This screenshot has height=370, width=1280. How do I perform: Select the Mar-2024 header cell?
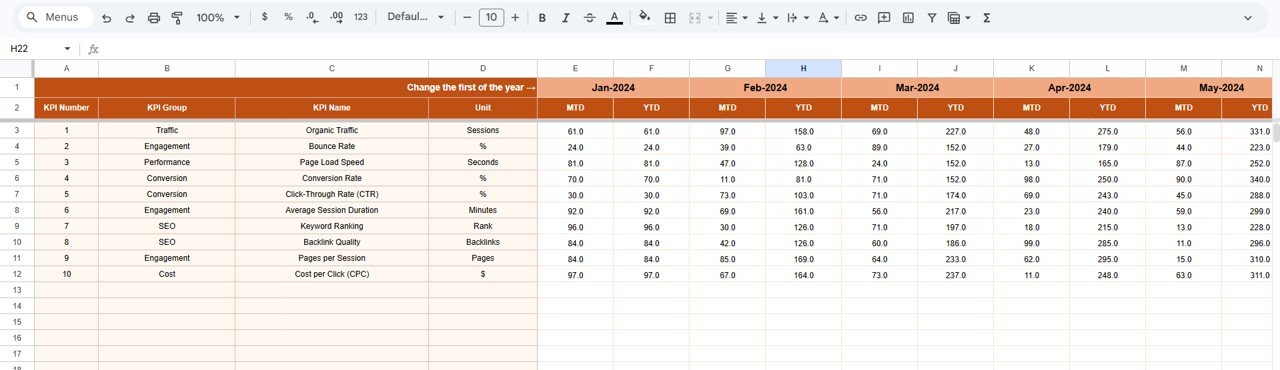[x=917, y=88]
